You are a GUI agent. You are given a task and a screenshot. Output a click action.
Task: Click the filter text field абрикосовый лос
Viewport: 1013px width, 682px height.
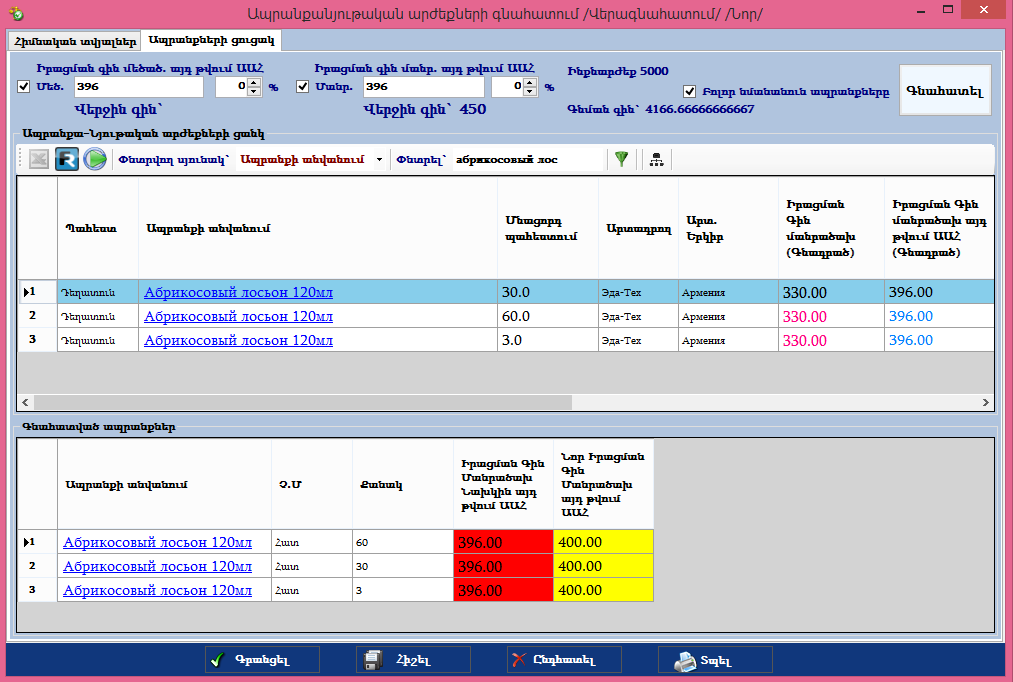[527, 160]
